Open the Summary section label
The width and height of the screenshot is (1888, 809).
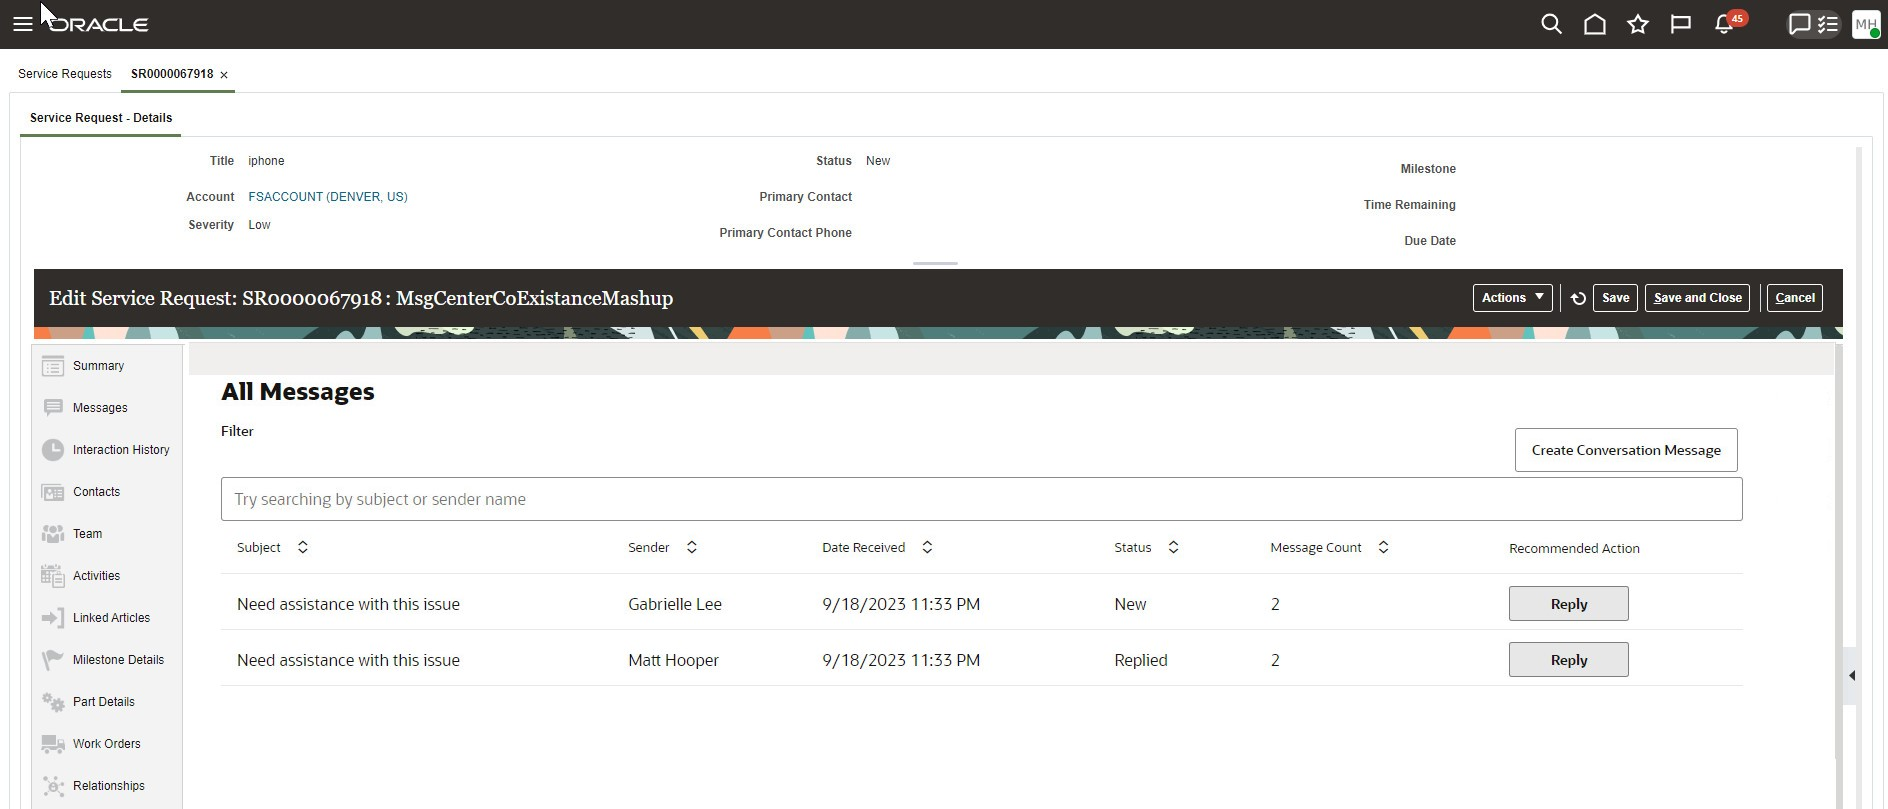point(98,366)
